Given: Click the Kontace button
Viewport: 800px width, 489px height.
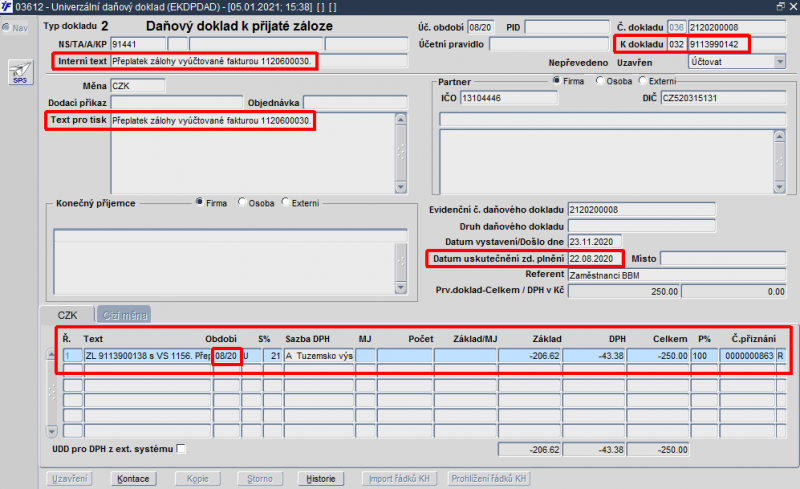Looking at the screenshot, I should 133,479.
